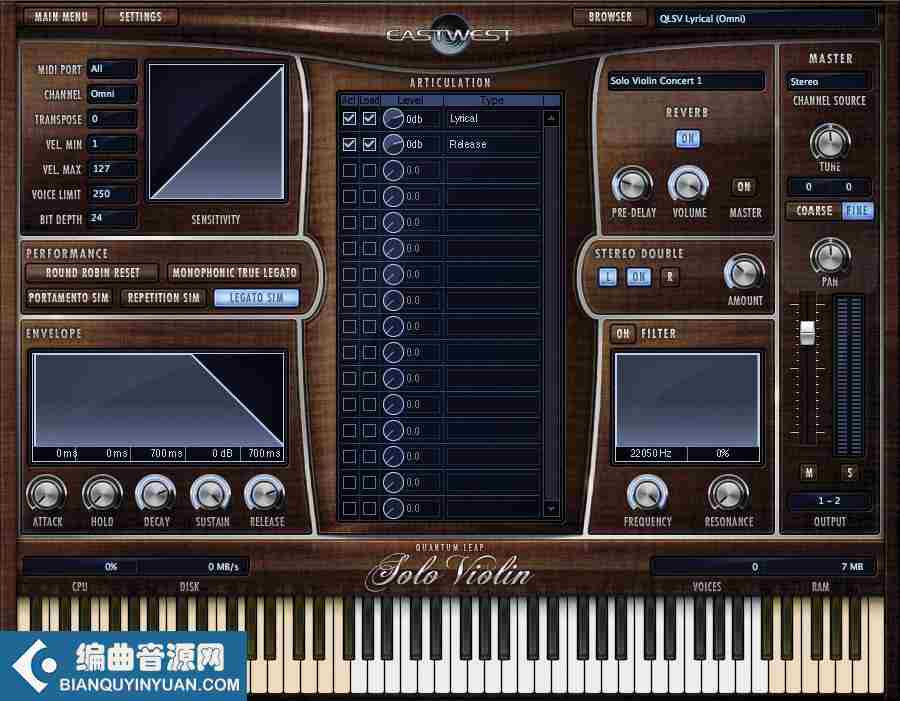Mute the master channel with M
Screen dimensions: 900x701
tap(809, 473)
